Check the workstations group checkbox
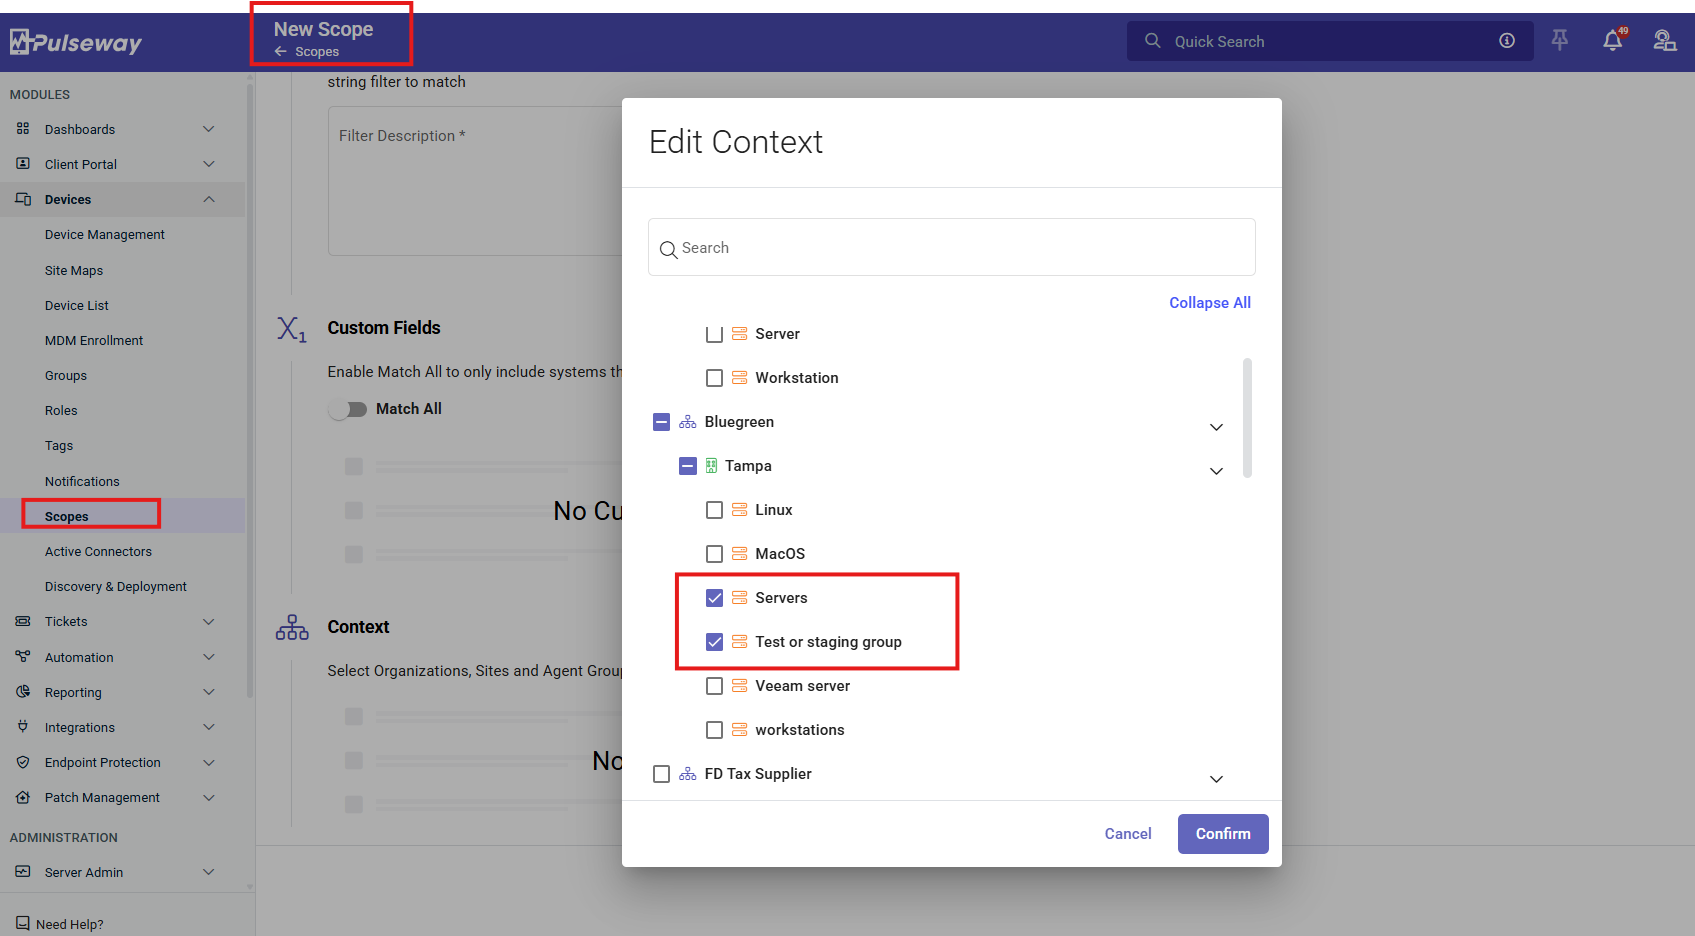 pos(714,730)
